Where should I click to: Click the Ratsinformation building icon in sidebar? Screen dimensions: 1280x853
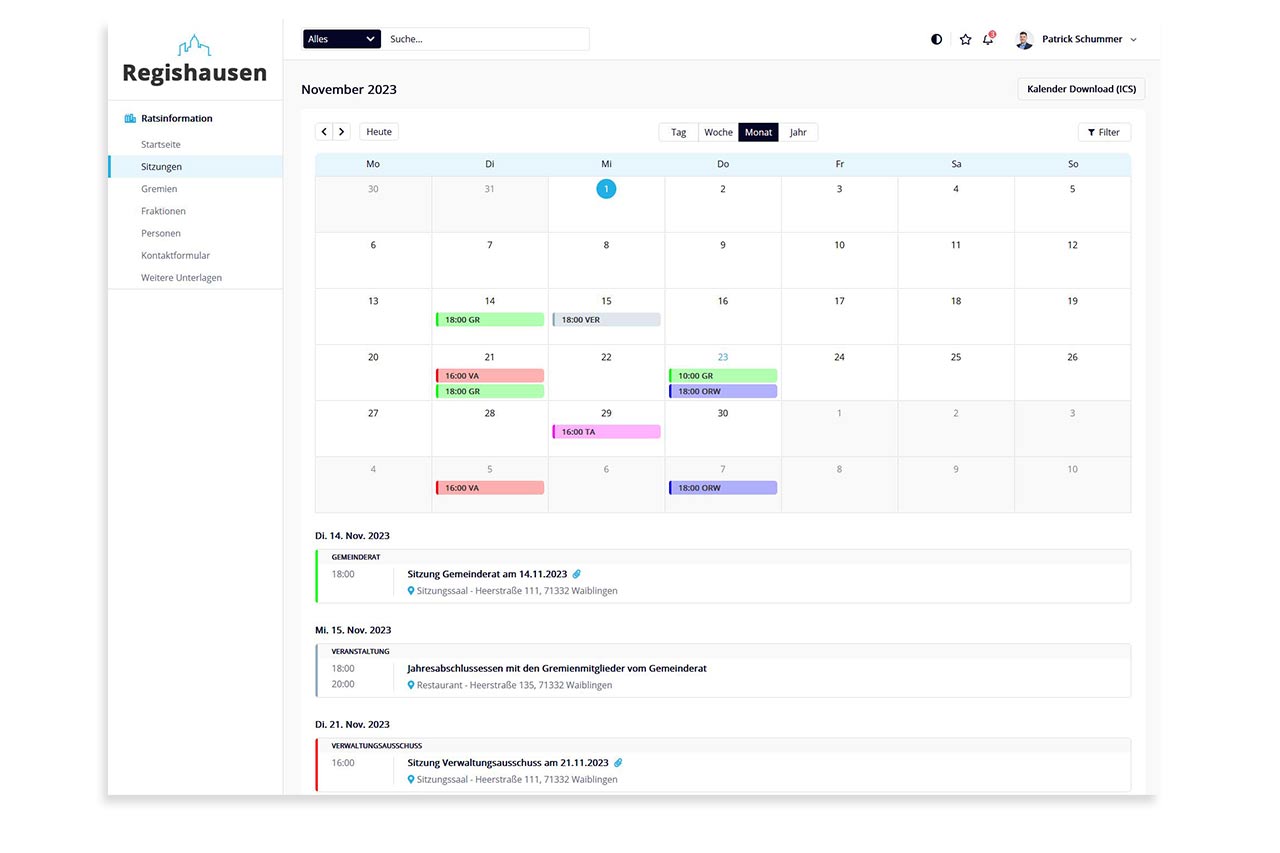(129, 117)
